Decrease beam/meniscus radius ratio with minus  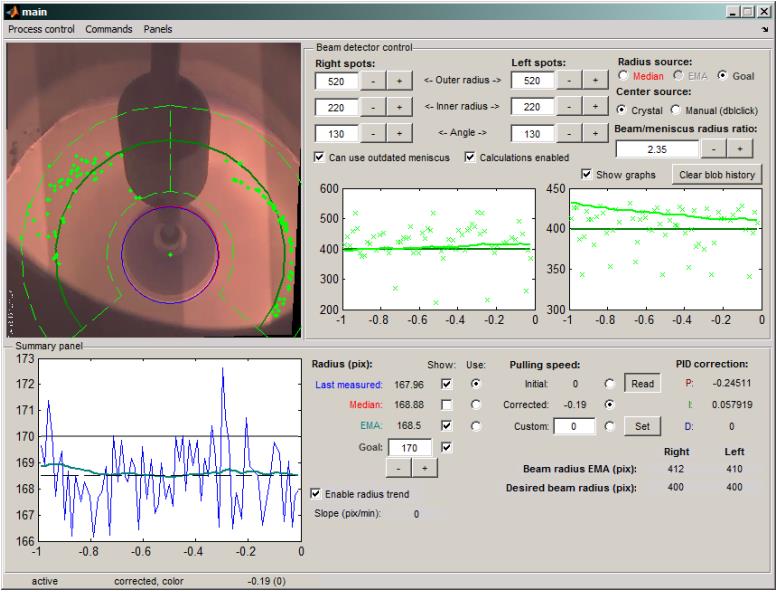coord(714,148)
